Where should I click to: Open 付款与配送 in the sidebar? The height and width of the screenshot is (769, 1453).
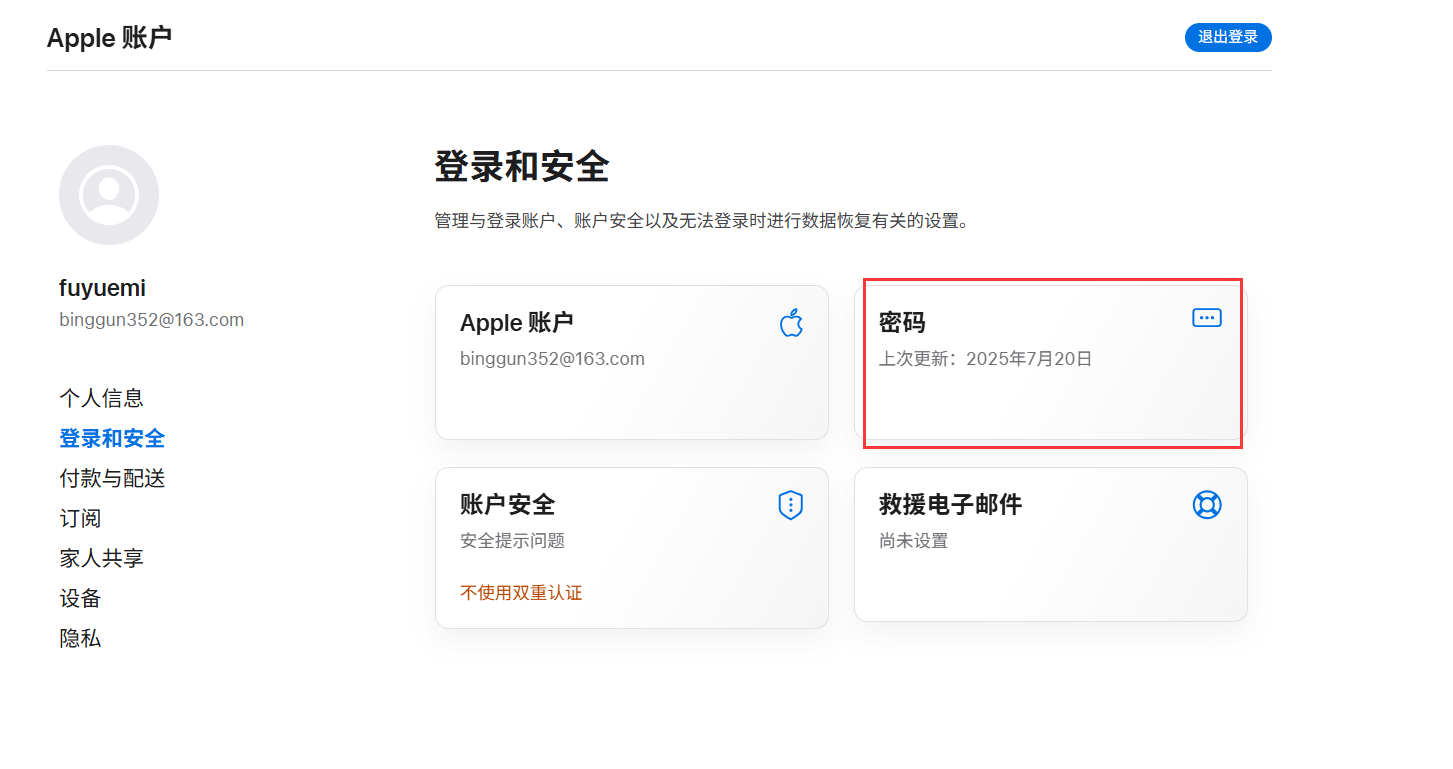[x=112, y=478]
